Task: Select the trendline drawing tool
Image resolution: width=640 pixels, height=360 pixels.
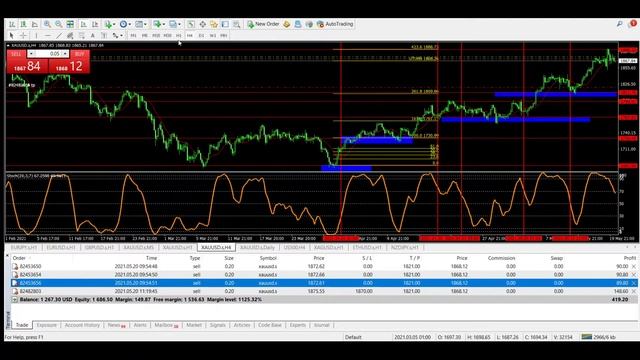Action: (x=59, y=36)
